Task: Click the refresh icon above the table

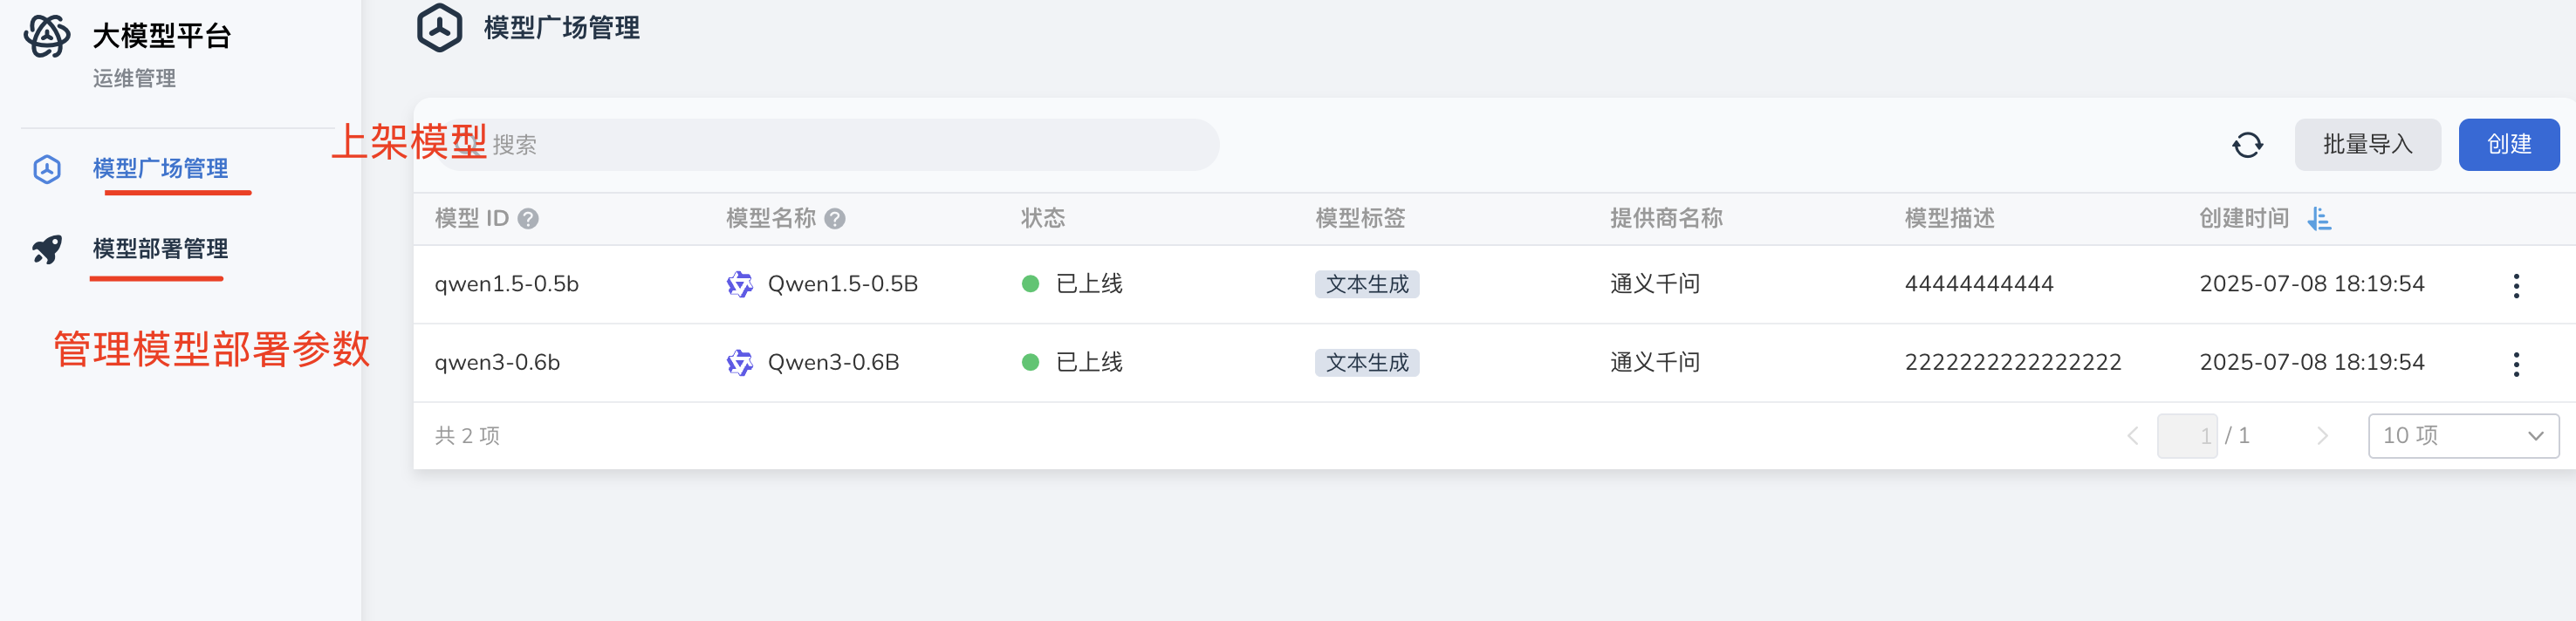Action: (x=2249, y=144)
